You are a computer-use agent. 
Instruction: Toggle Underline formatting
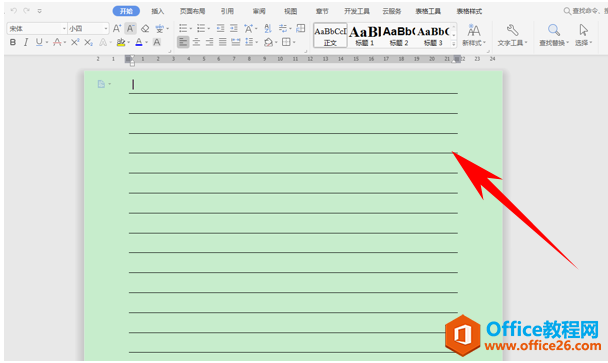[x=39, y=42]
